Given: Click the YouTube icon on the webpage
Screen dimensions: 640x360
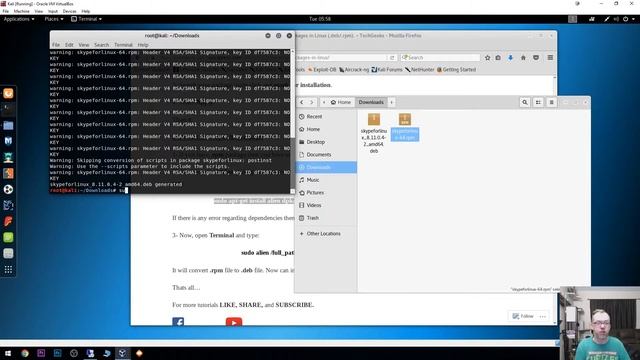Looking at the screenshot, I should [234, 322].
